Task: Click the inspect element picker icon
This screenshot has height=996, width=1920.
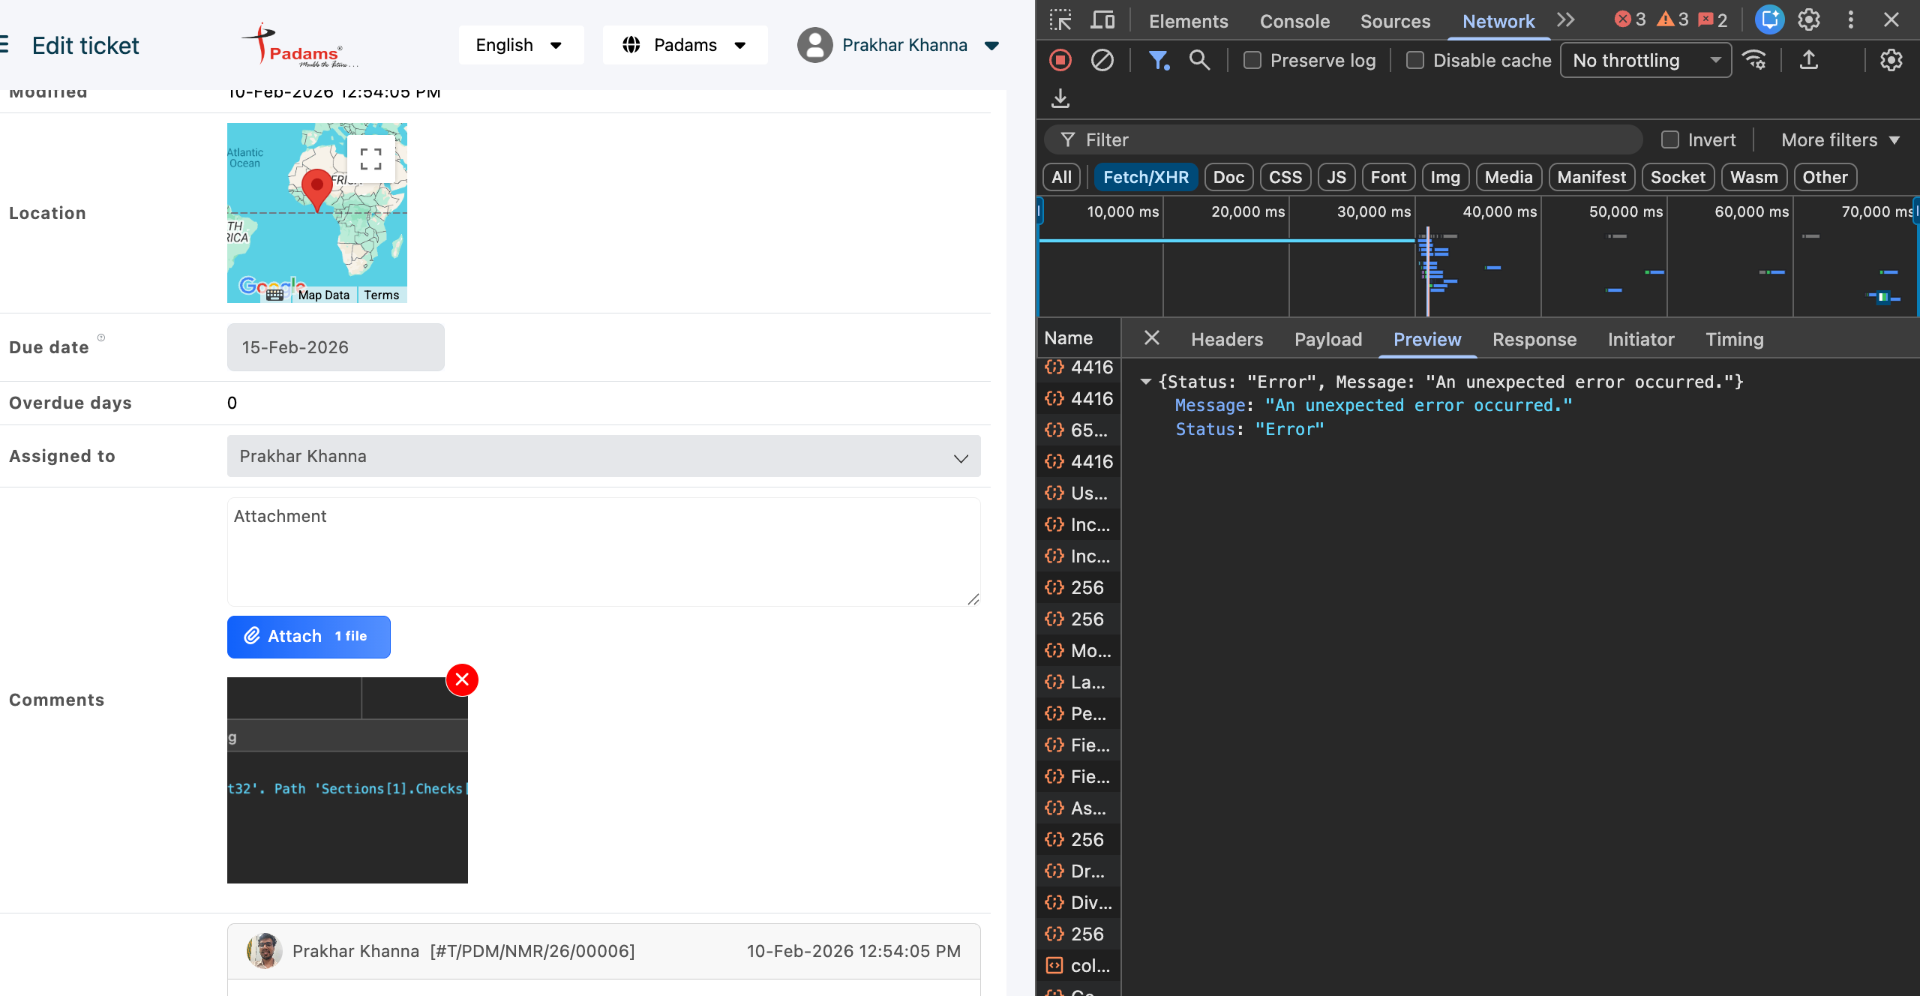Action: 1061,20
